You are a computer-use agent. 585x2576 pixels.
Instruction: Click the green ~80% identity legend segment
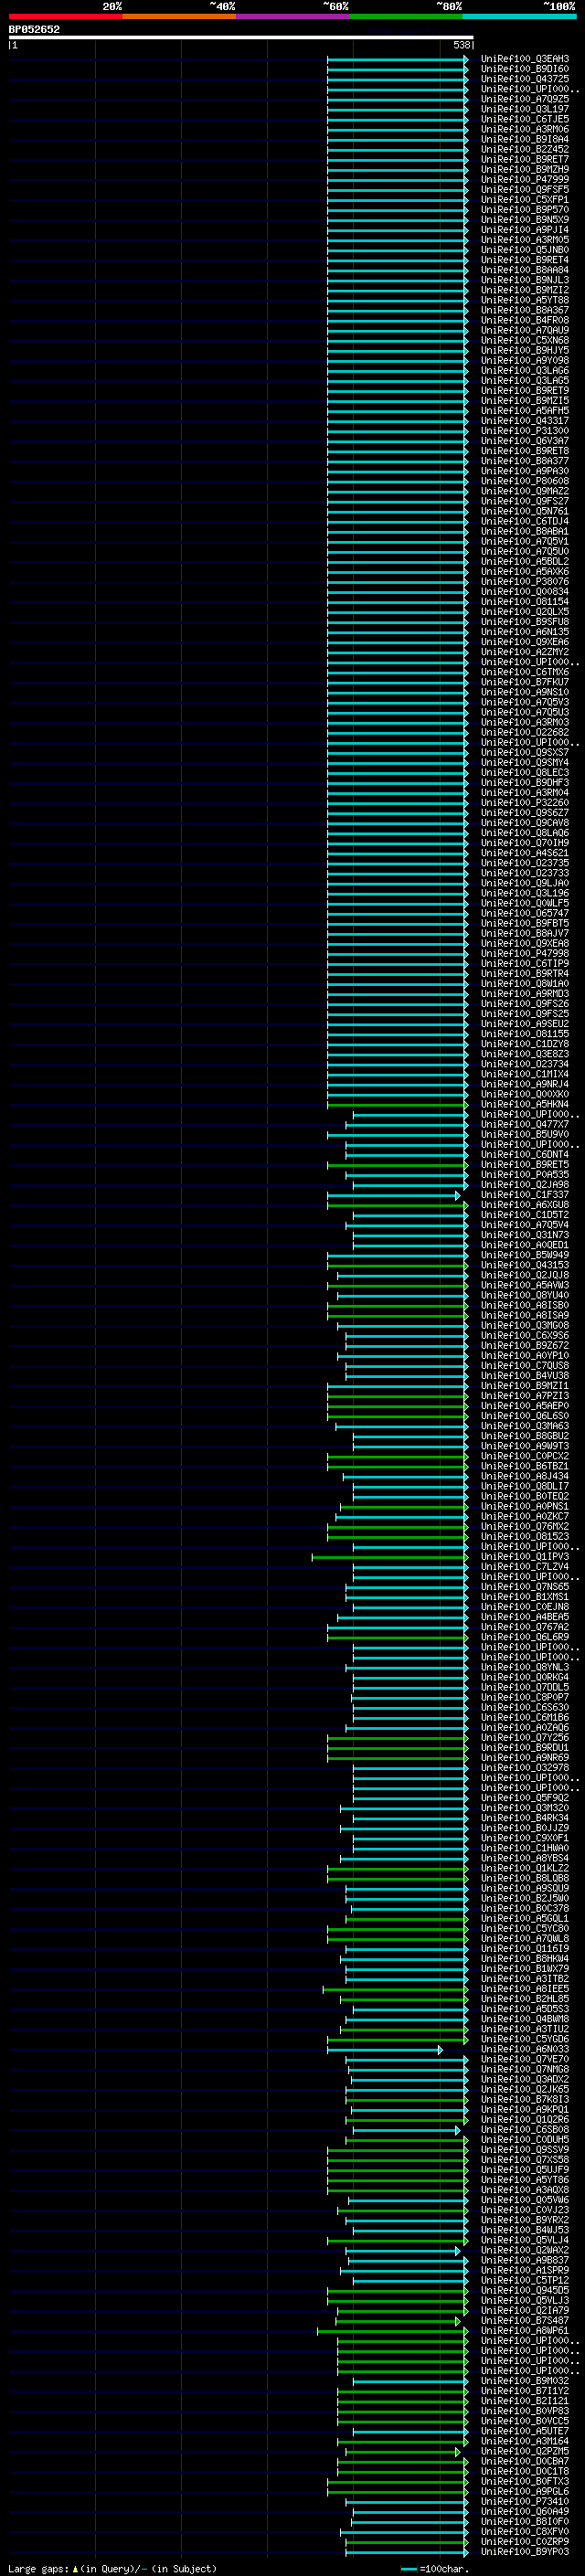click(406, 16)
